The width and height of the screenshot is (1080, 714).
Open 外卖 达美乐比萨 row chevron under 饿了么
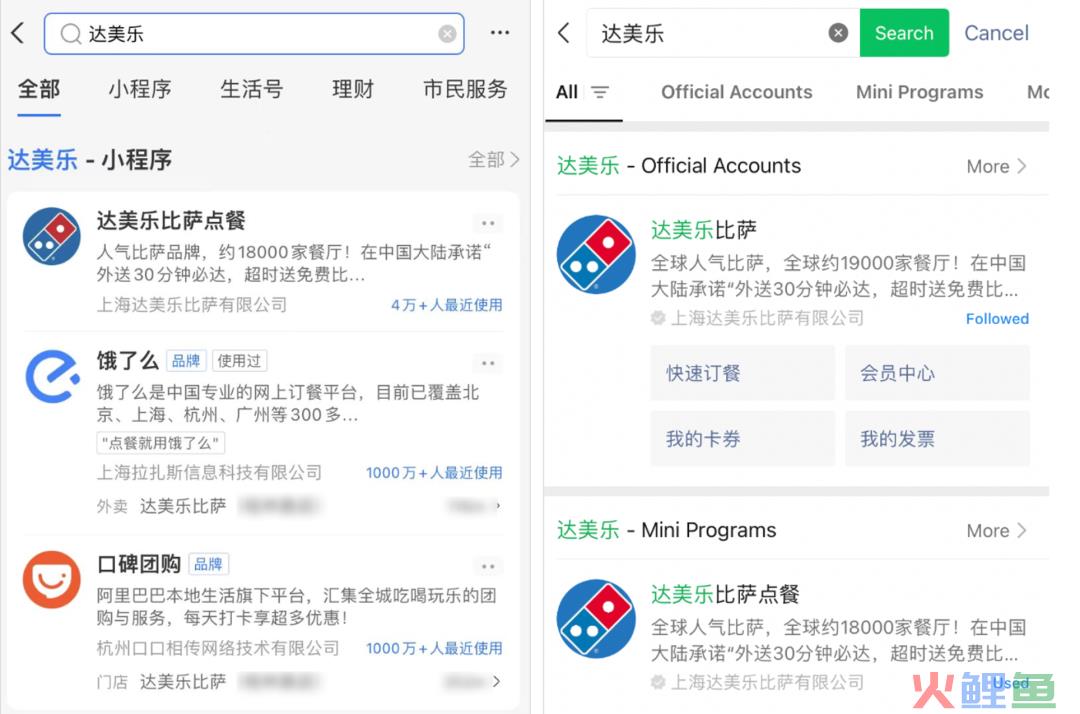click(497, 506)
